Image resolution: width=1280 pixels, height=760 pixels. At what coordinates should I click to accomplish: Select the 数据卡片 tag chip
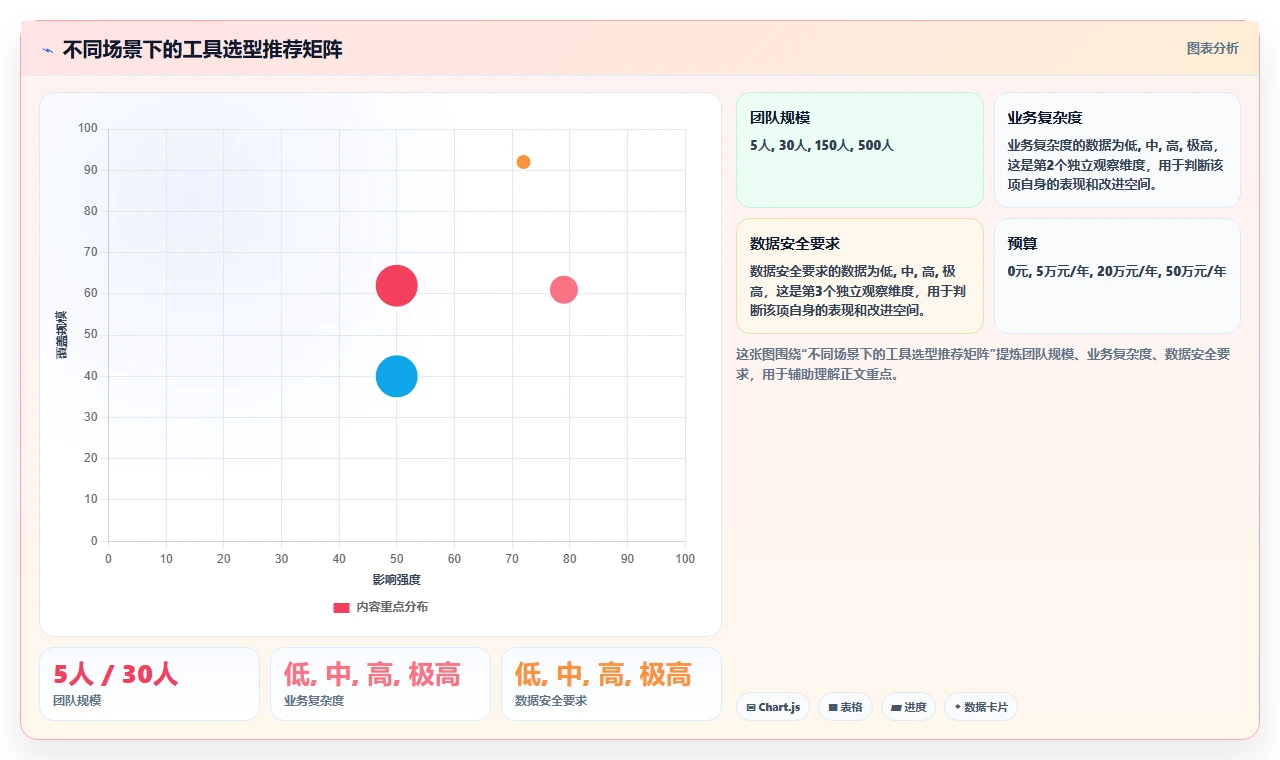[981, 707]
